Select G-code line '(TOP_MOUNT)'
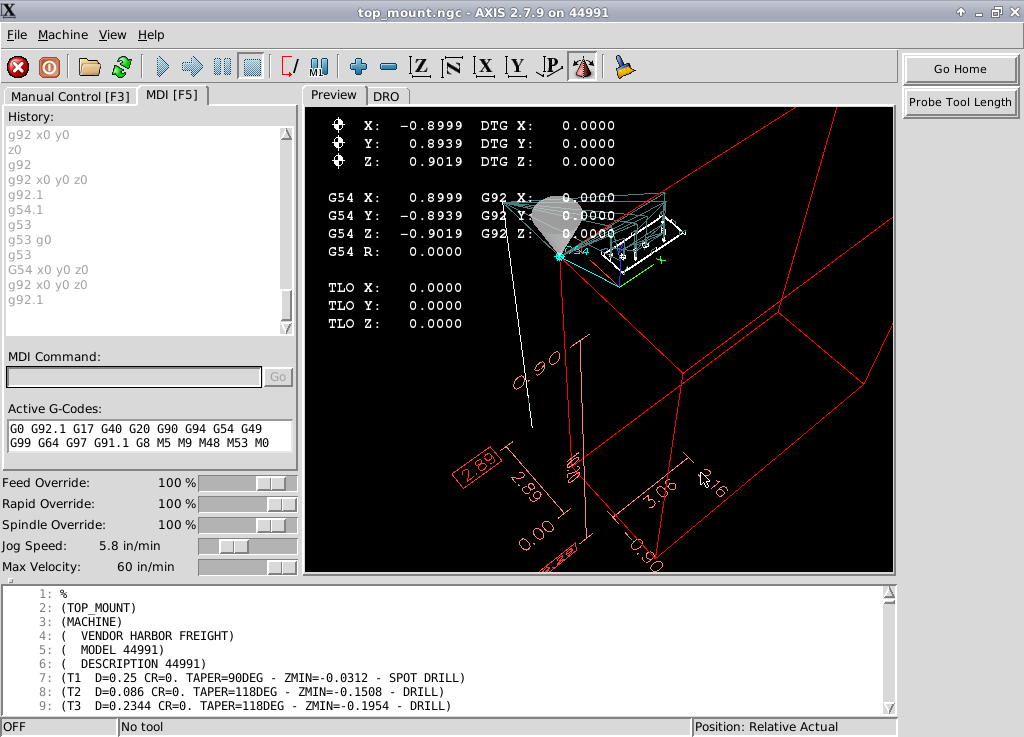The height and width of the screenshot is (737, 1024). (99, 608)
